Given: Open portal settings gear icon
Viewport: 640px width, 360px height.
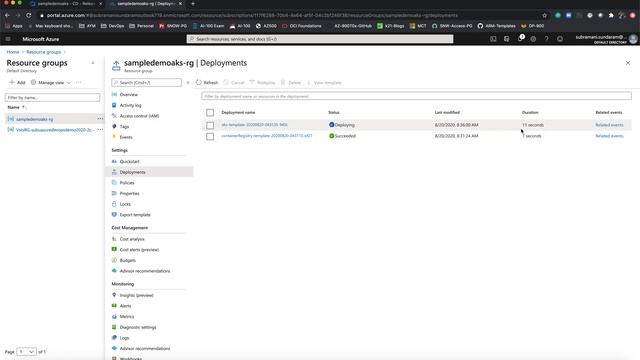Looking at the screenshot, I should coord(533,39).
